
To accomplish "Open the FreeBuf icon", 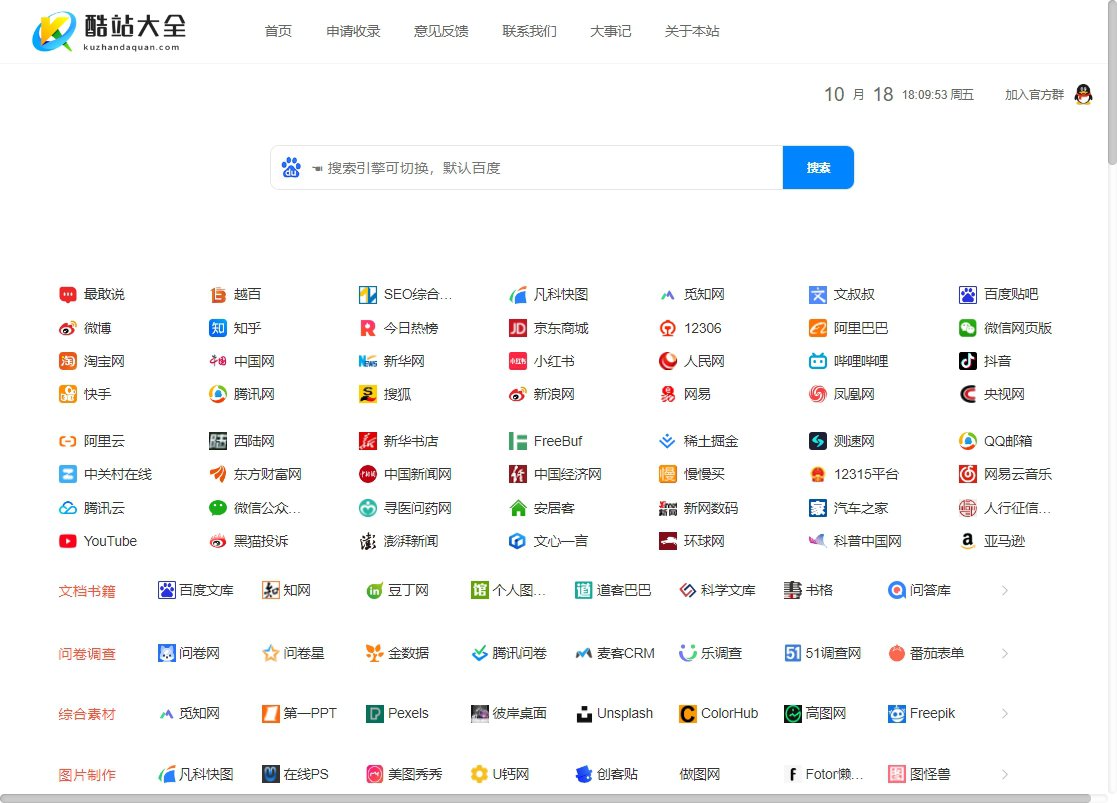I will [518, 442].
